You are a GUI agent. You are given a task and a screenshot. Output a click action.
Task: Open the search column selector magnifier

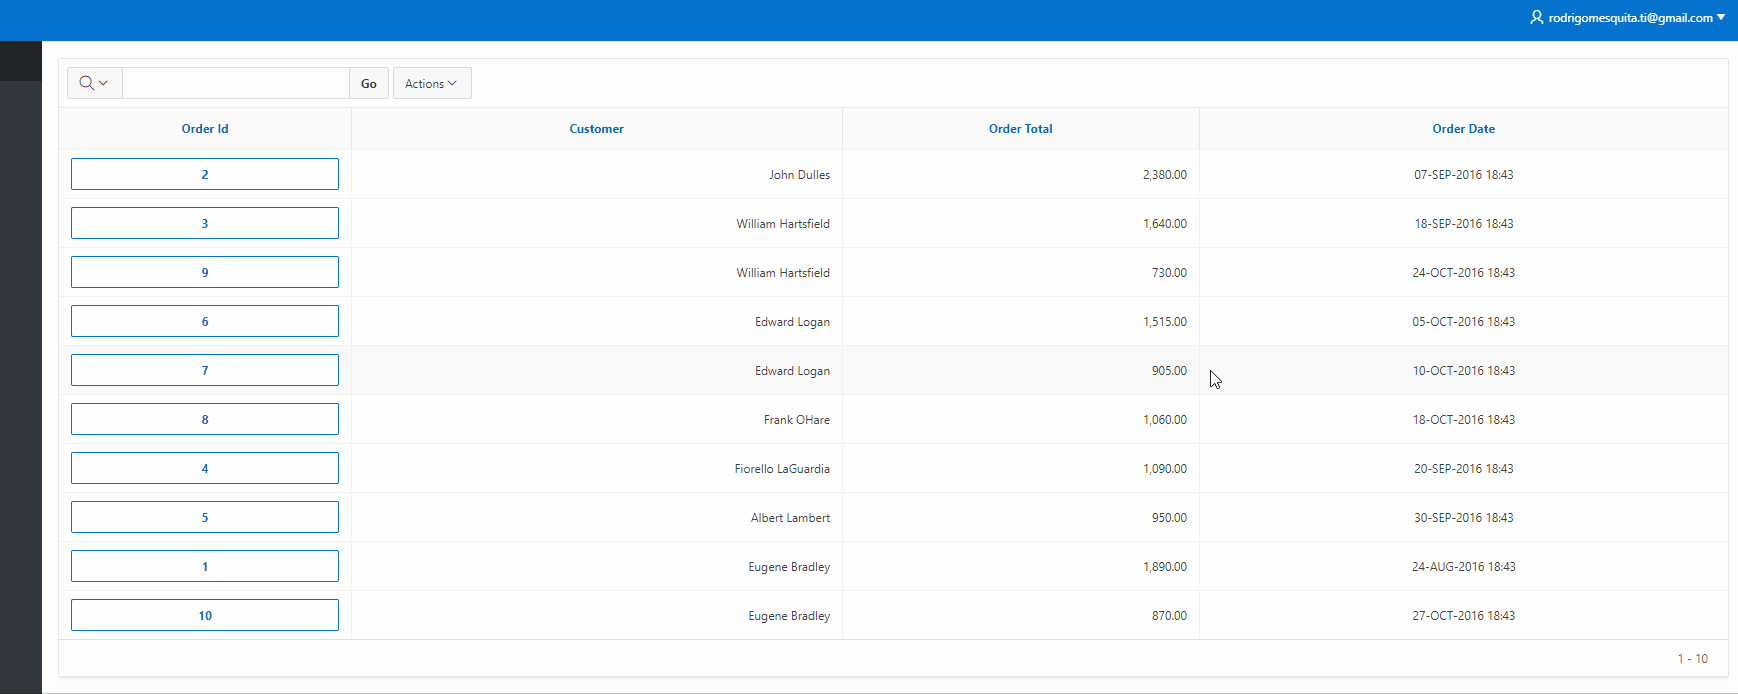tap(94, 83)
